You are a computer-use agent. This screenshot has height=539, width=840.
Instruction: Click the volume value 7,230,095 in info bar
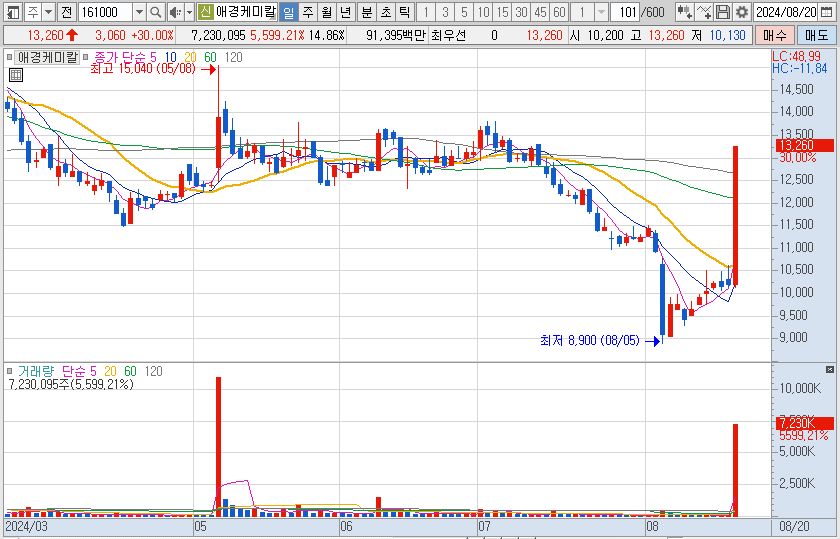(218, 36)
